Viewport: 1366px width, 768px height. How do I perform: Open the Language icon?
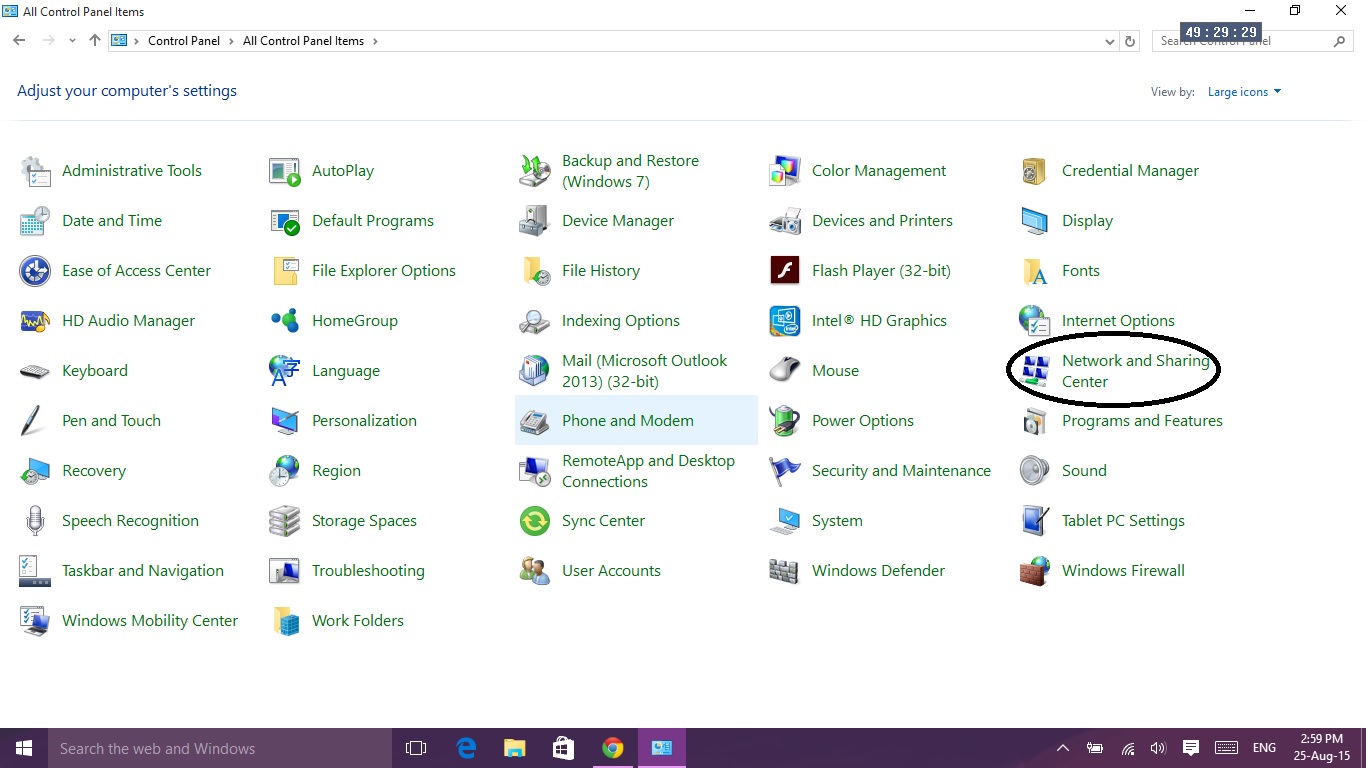285,371
